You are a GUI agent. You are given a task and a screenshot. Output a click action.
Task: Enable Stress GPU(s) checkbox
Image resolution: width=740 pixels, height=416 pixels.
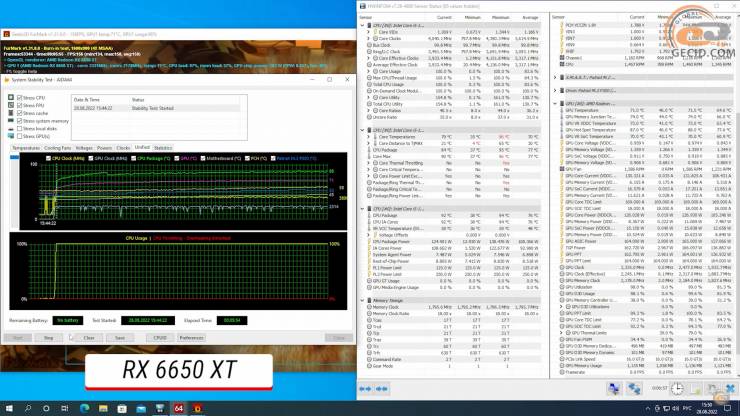[x=19, y=136]
